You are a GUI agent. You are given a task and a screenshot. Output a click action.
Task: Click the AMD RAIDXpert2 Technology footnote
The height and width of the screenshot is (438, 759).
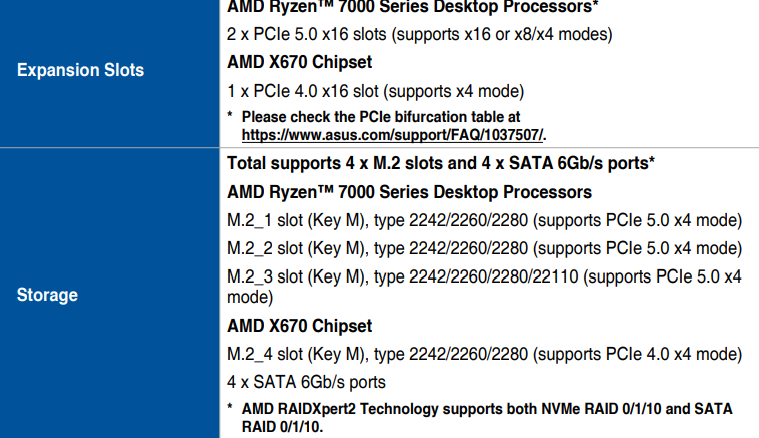pos(487,418)
